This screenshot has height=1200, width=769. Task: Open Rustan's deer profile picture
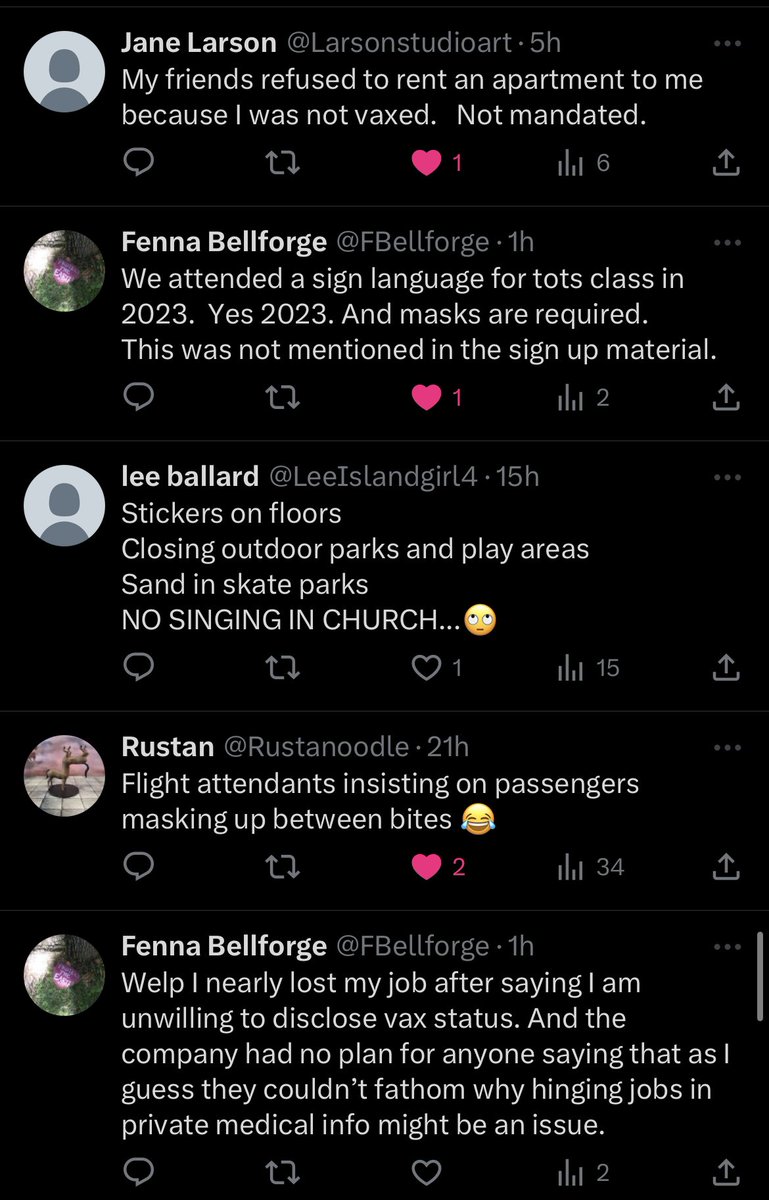pos(63,776)
